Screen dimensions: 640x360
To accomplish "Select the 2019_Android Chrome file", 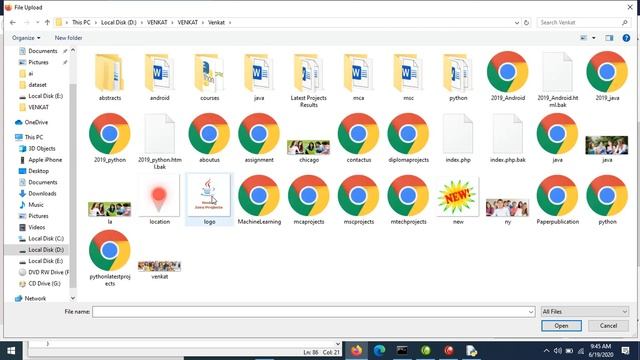I will point(507,77).
